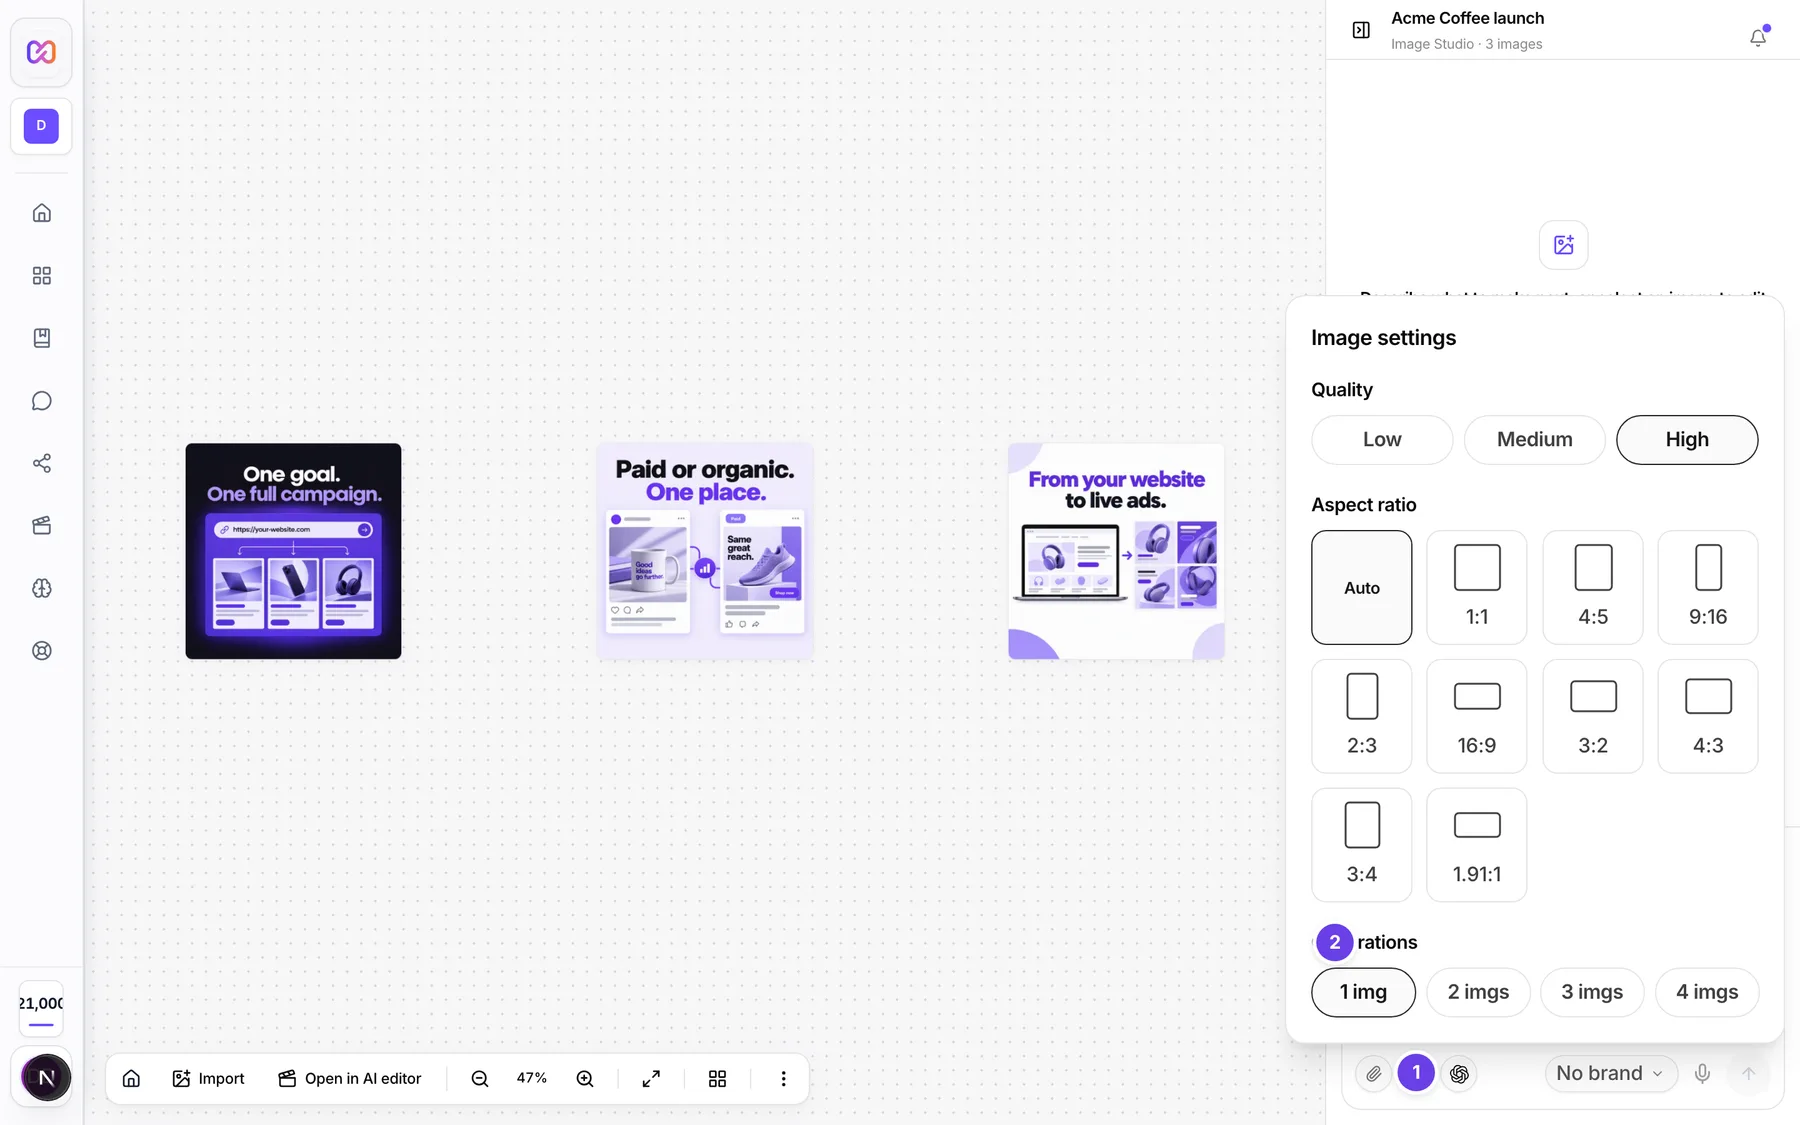Click the 47% zoom level
Image resolution: width=1800 pixels, height=1125 pixels.
(532, 1078)
